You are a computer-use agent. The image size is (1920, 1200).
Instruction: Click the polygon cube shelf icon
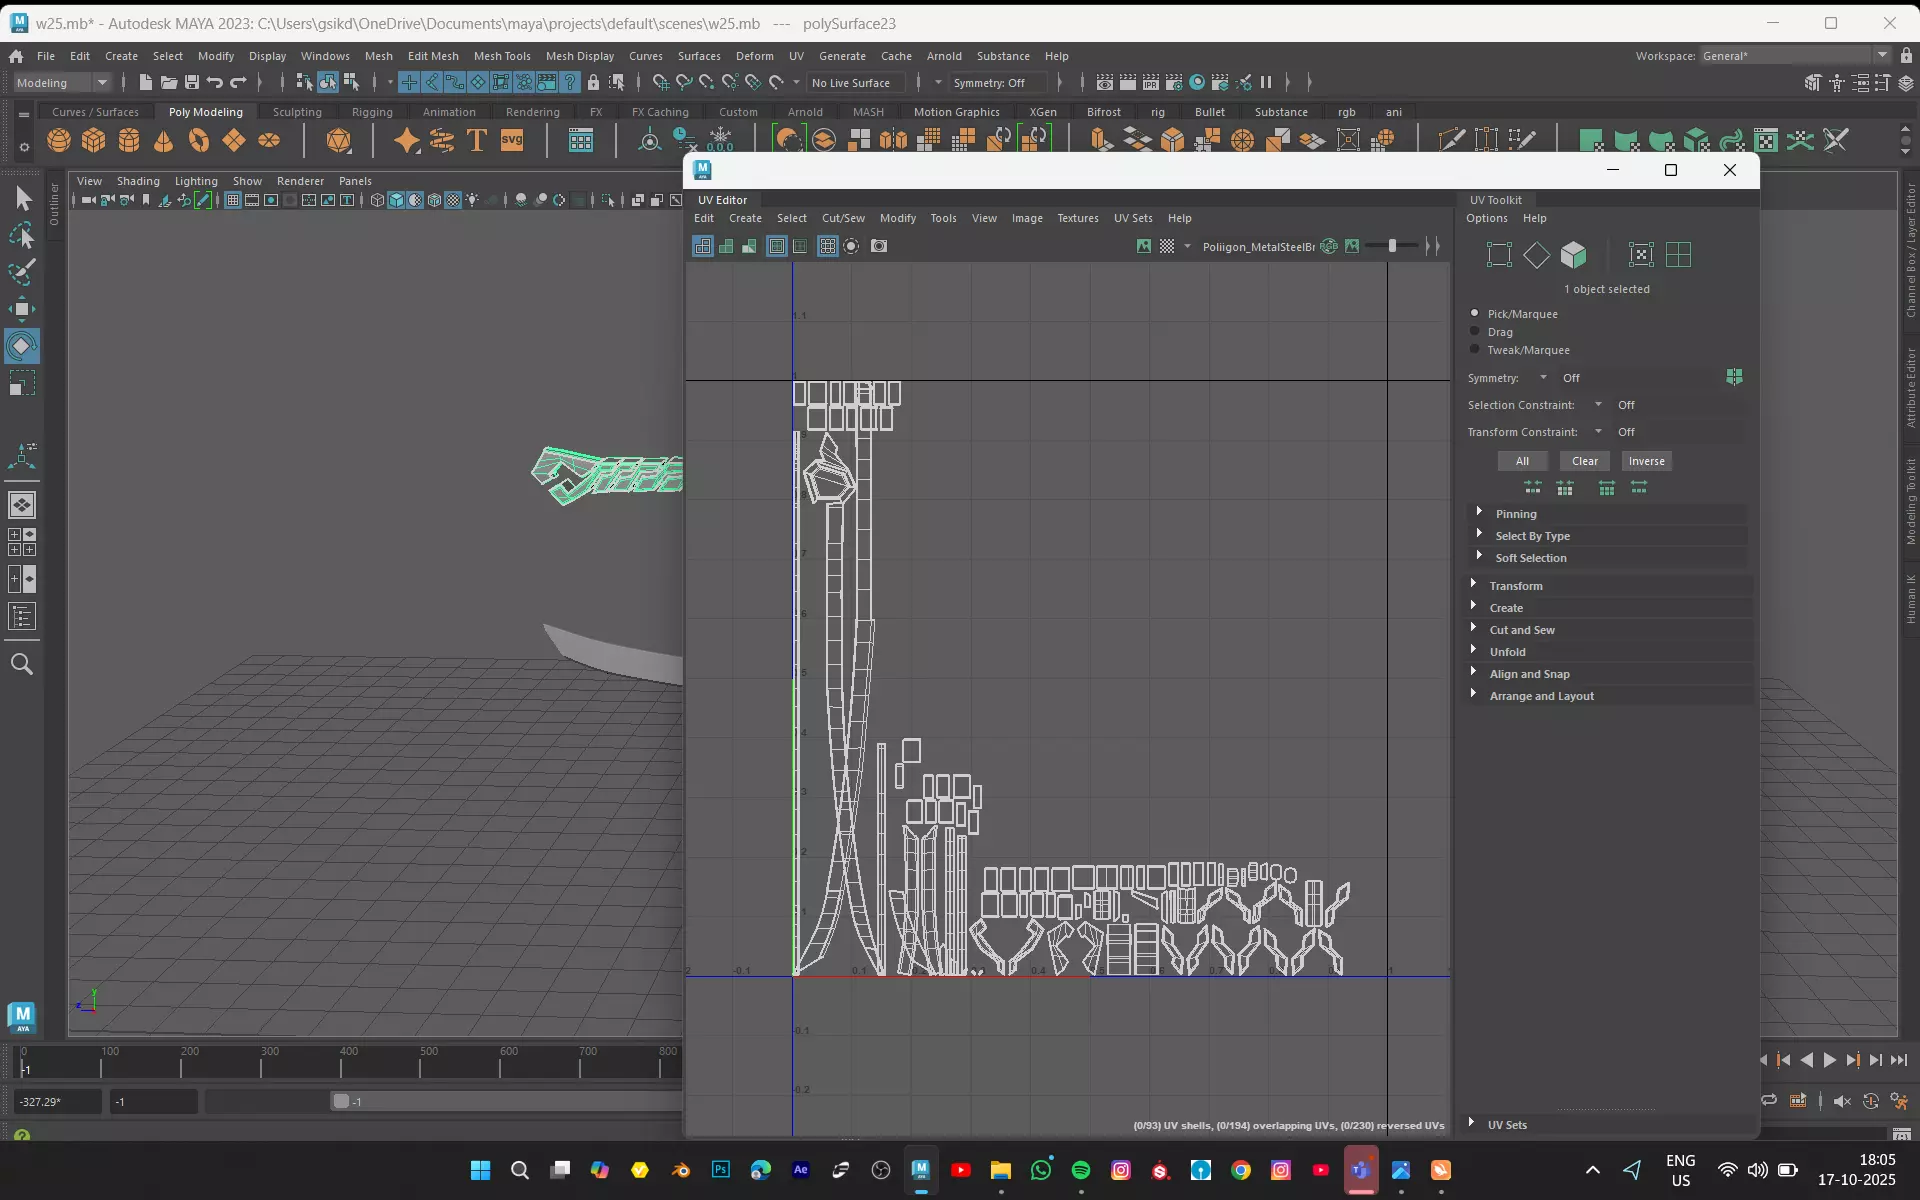click(94, 140)
